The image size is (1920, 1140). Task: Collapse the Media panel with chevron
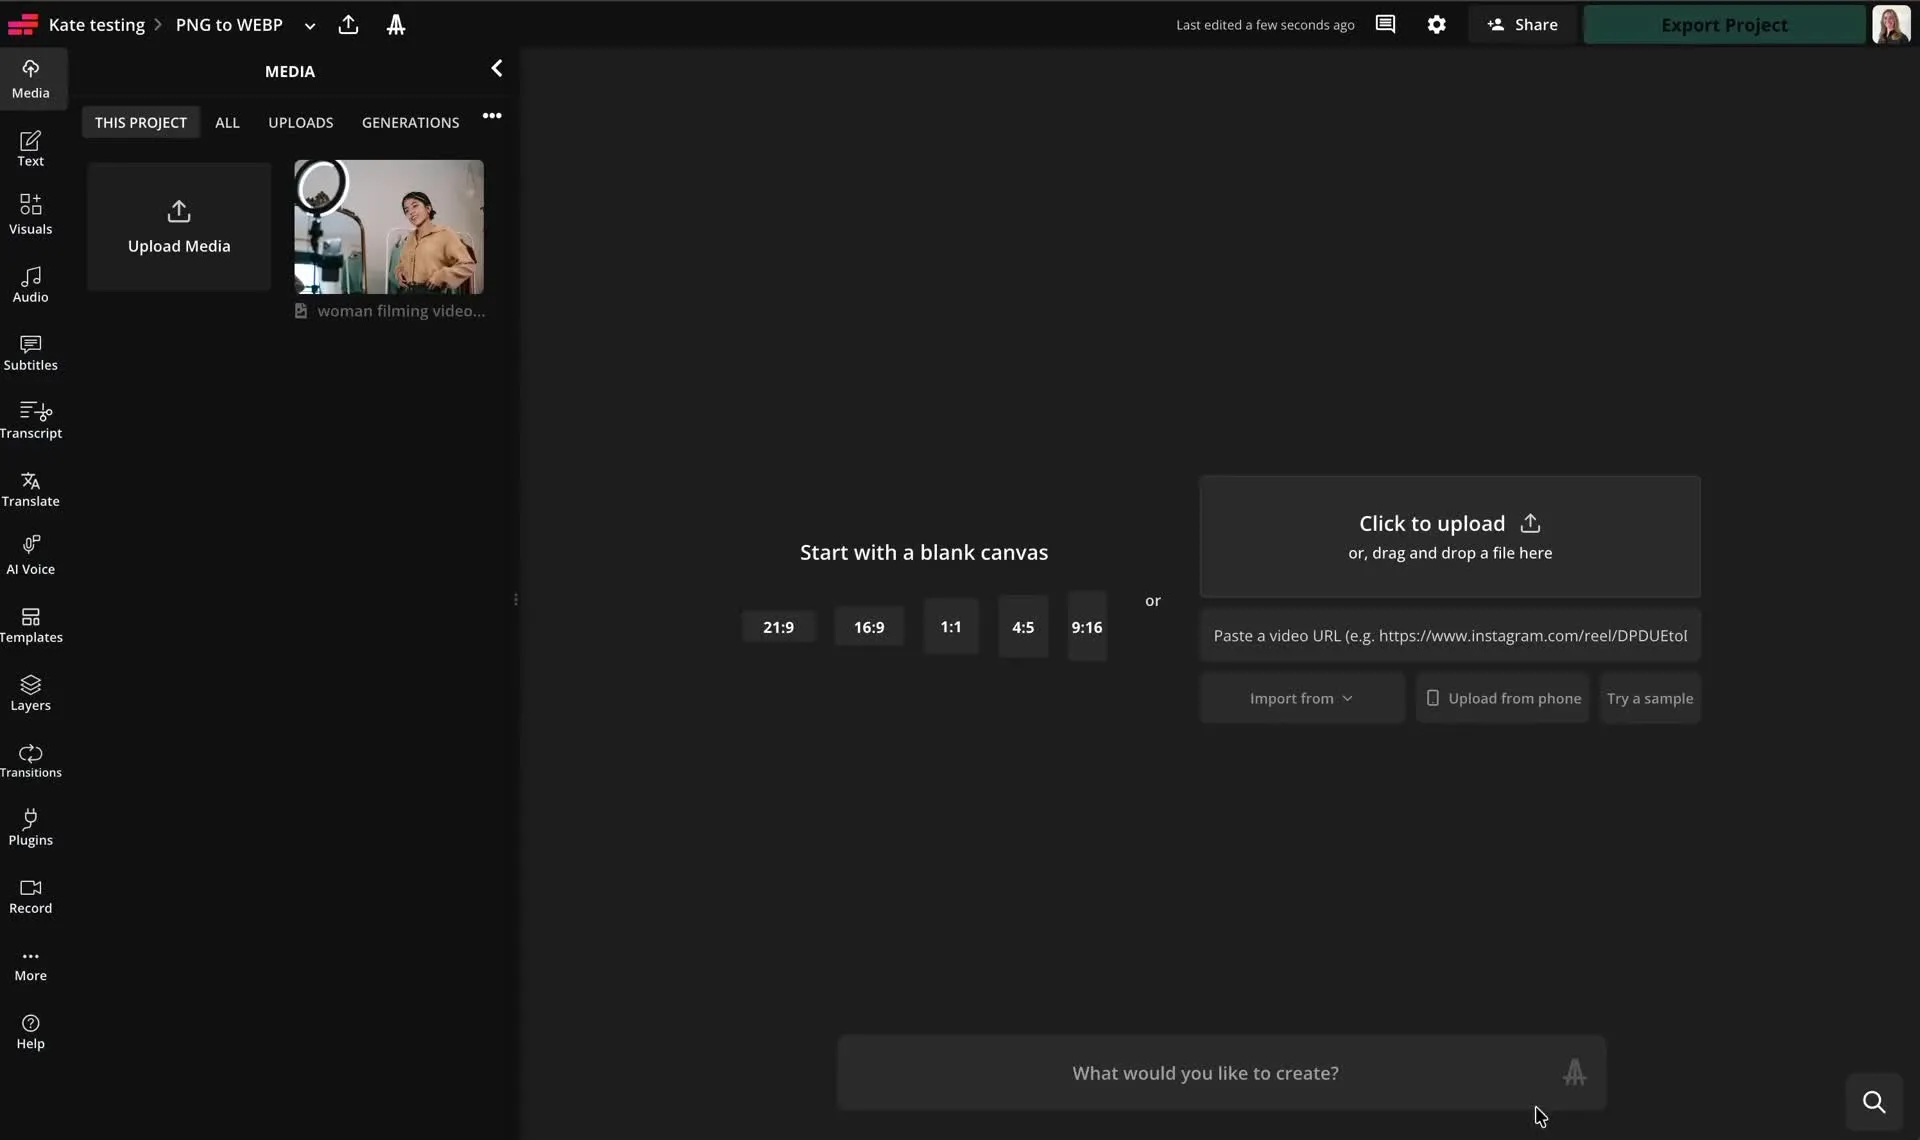496,68
